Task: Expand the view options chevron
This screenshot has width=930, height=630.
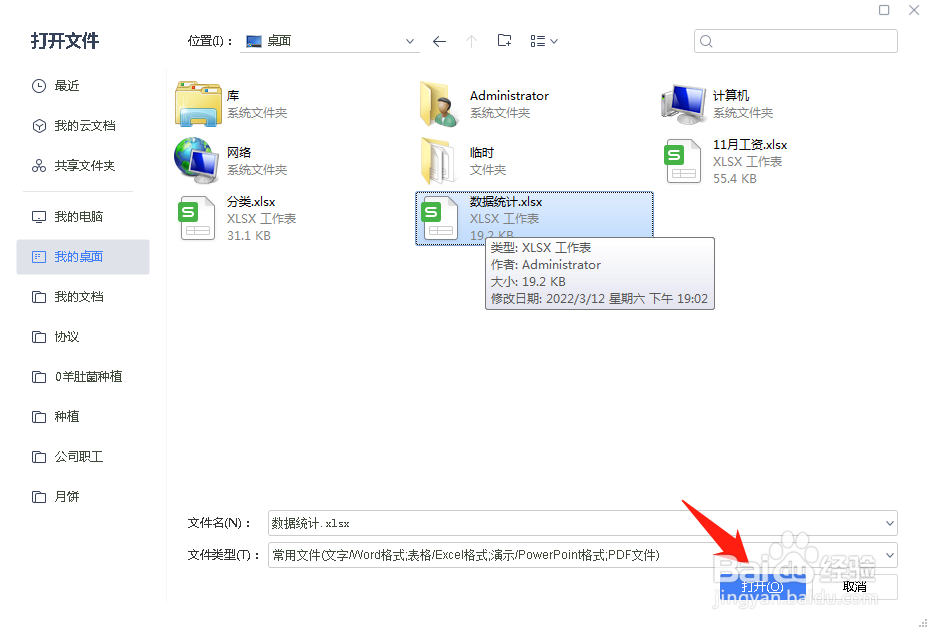Action: (x=552, y=41)
